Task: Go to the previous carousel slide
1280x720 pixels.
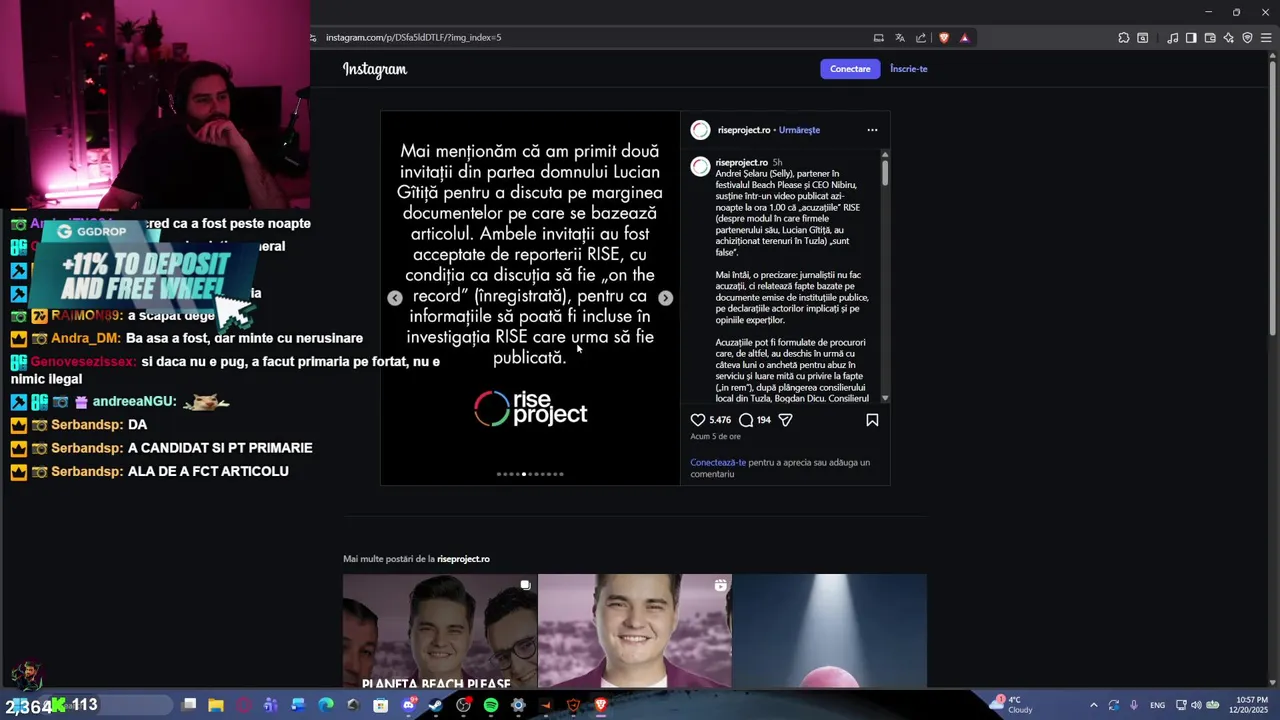Action: point(395,298)
